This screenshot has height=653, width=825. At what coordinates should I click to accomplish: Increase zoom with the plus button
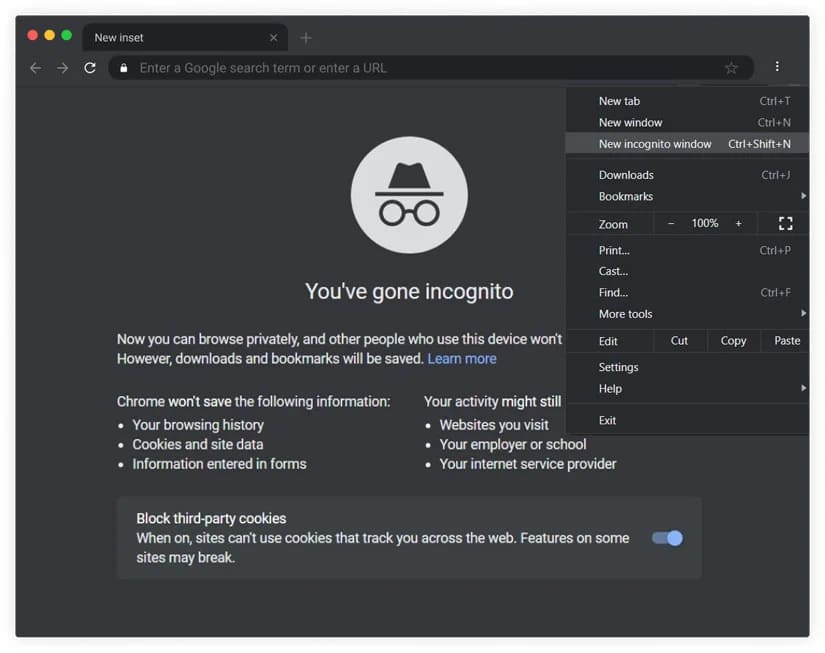click(x=739, y=224)
